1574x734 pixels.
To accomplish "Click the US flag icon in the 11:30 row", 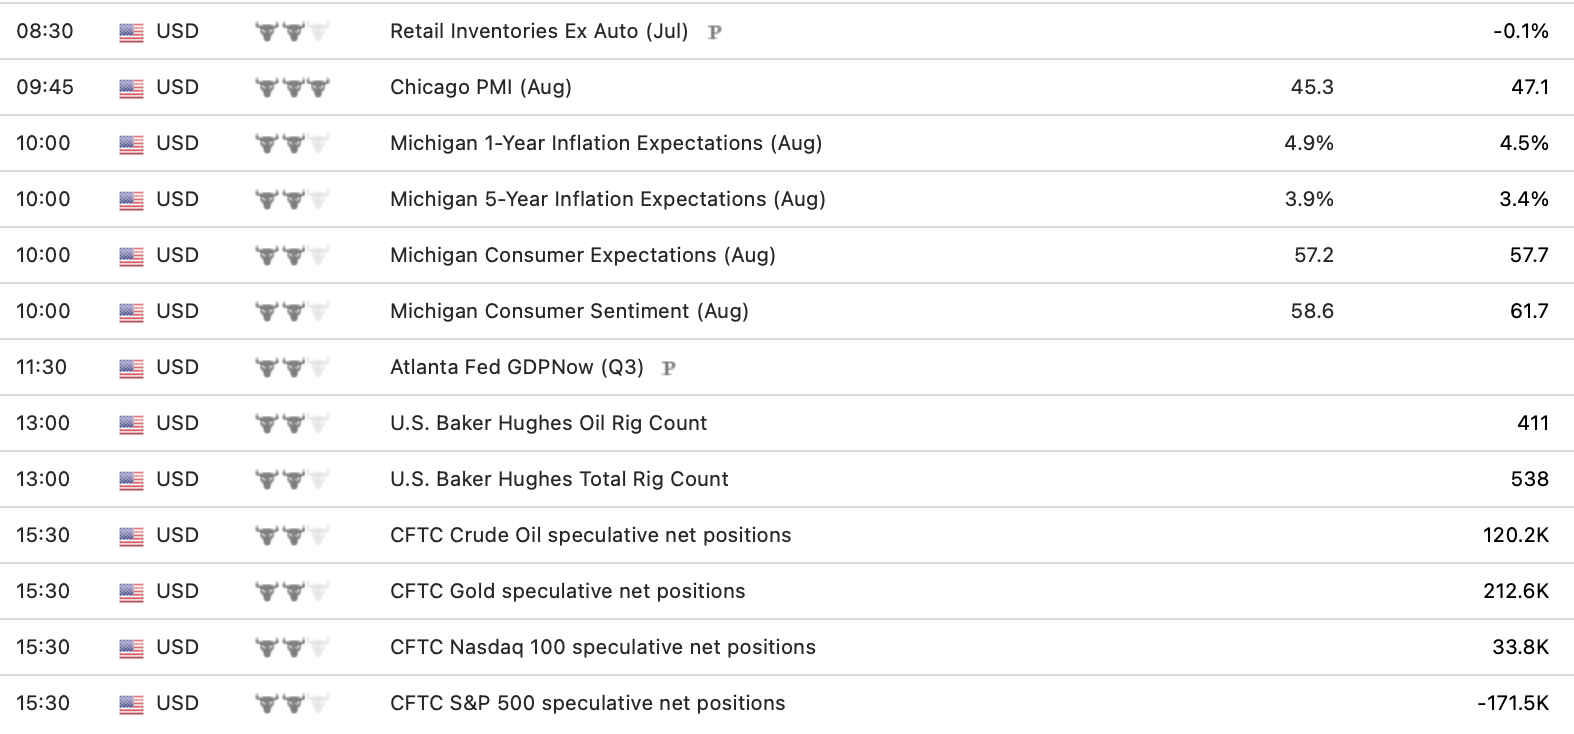I will coord(131,368).
